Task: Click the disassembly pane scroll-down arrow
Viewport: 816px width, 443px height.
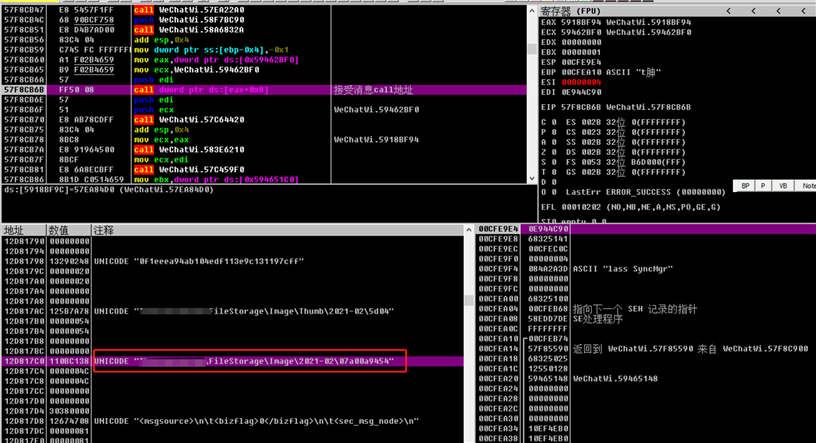Action: pyautogui.click(x=532, y=179)
